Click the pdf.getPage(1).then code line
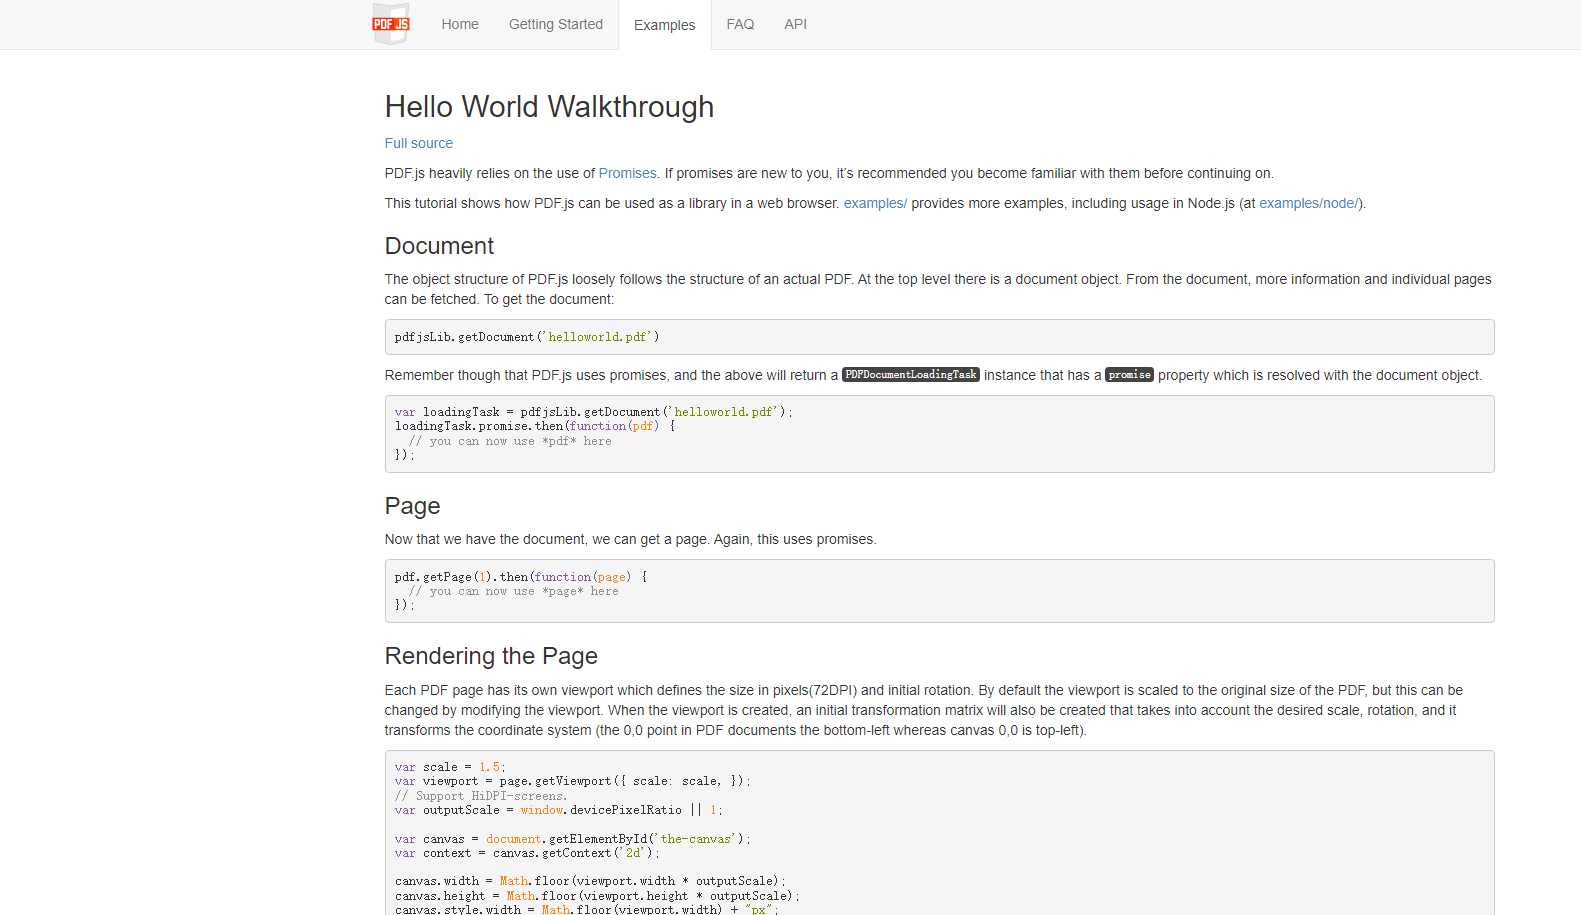The image size is (1581, 915). (521, 577)
